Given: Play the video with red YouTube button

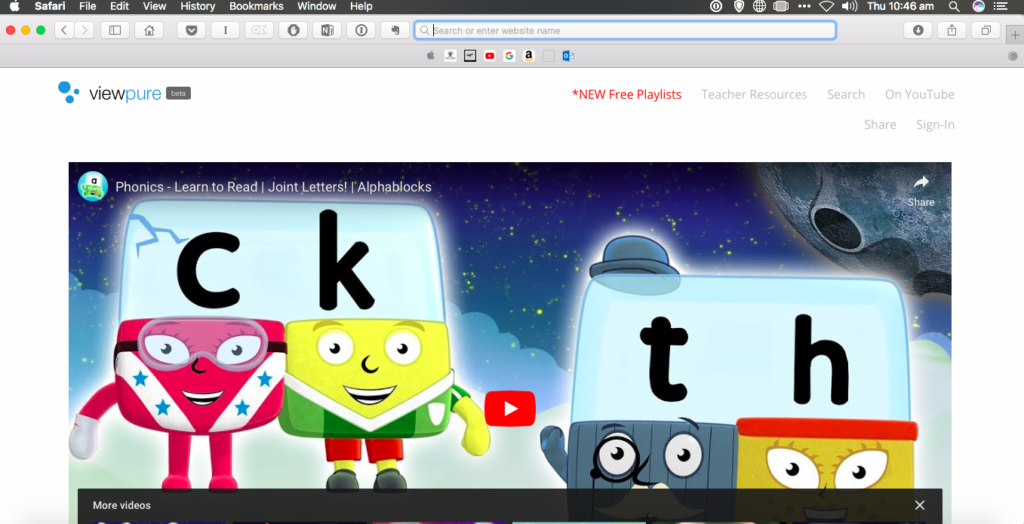Looking at the screenshot, I should tap(510, 408).
